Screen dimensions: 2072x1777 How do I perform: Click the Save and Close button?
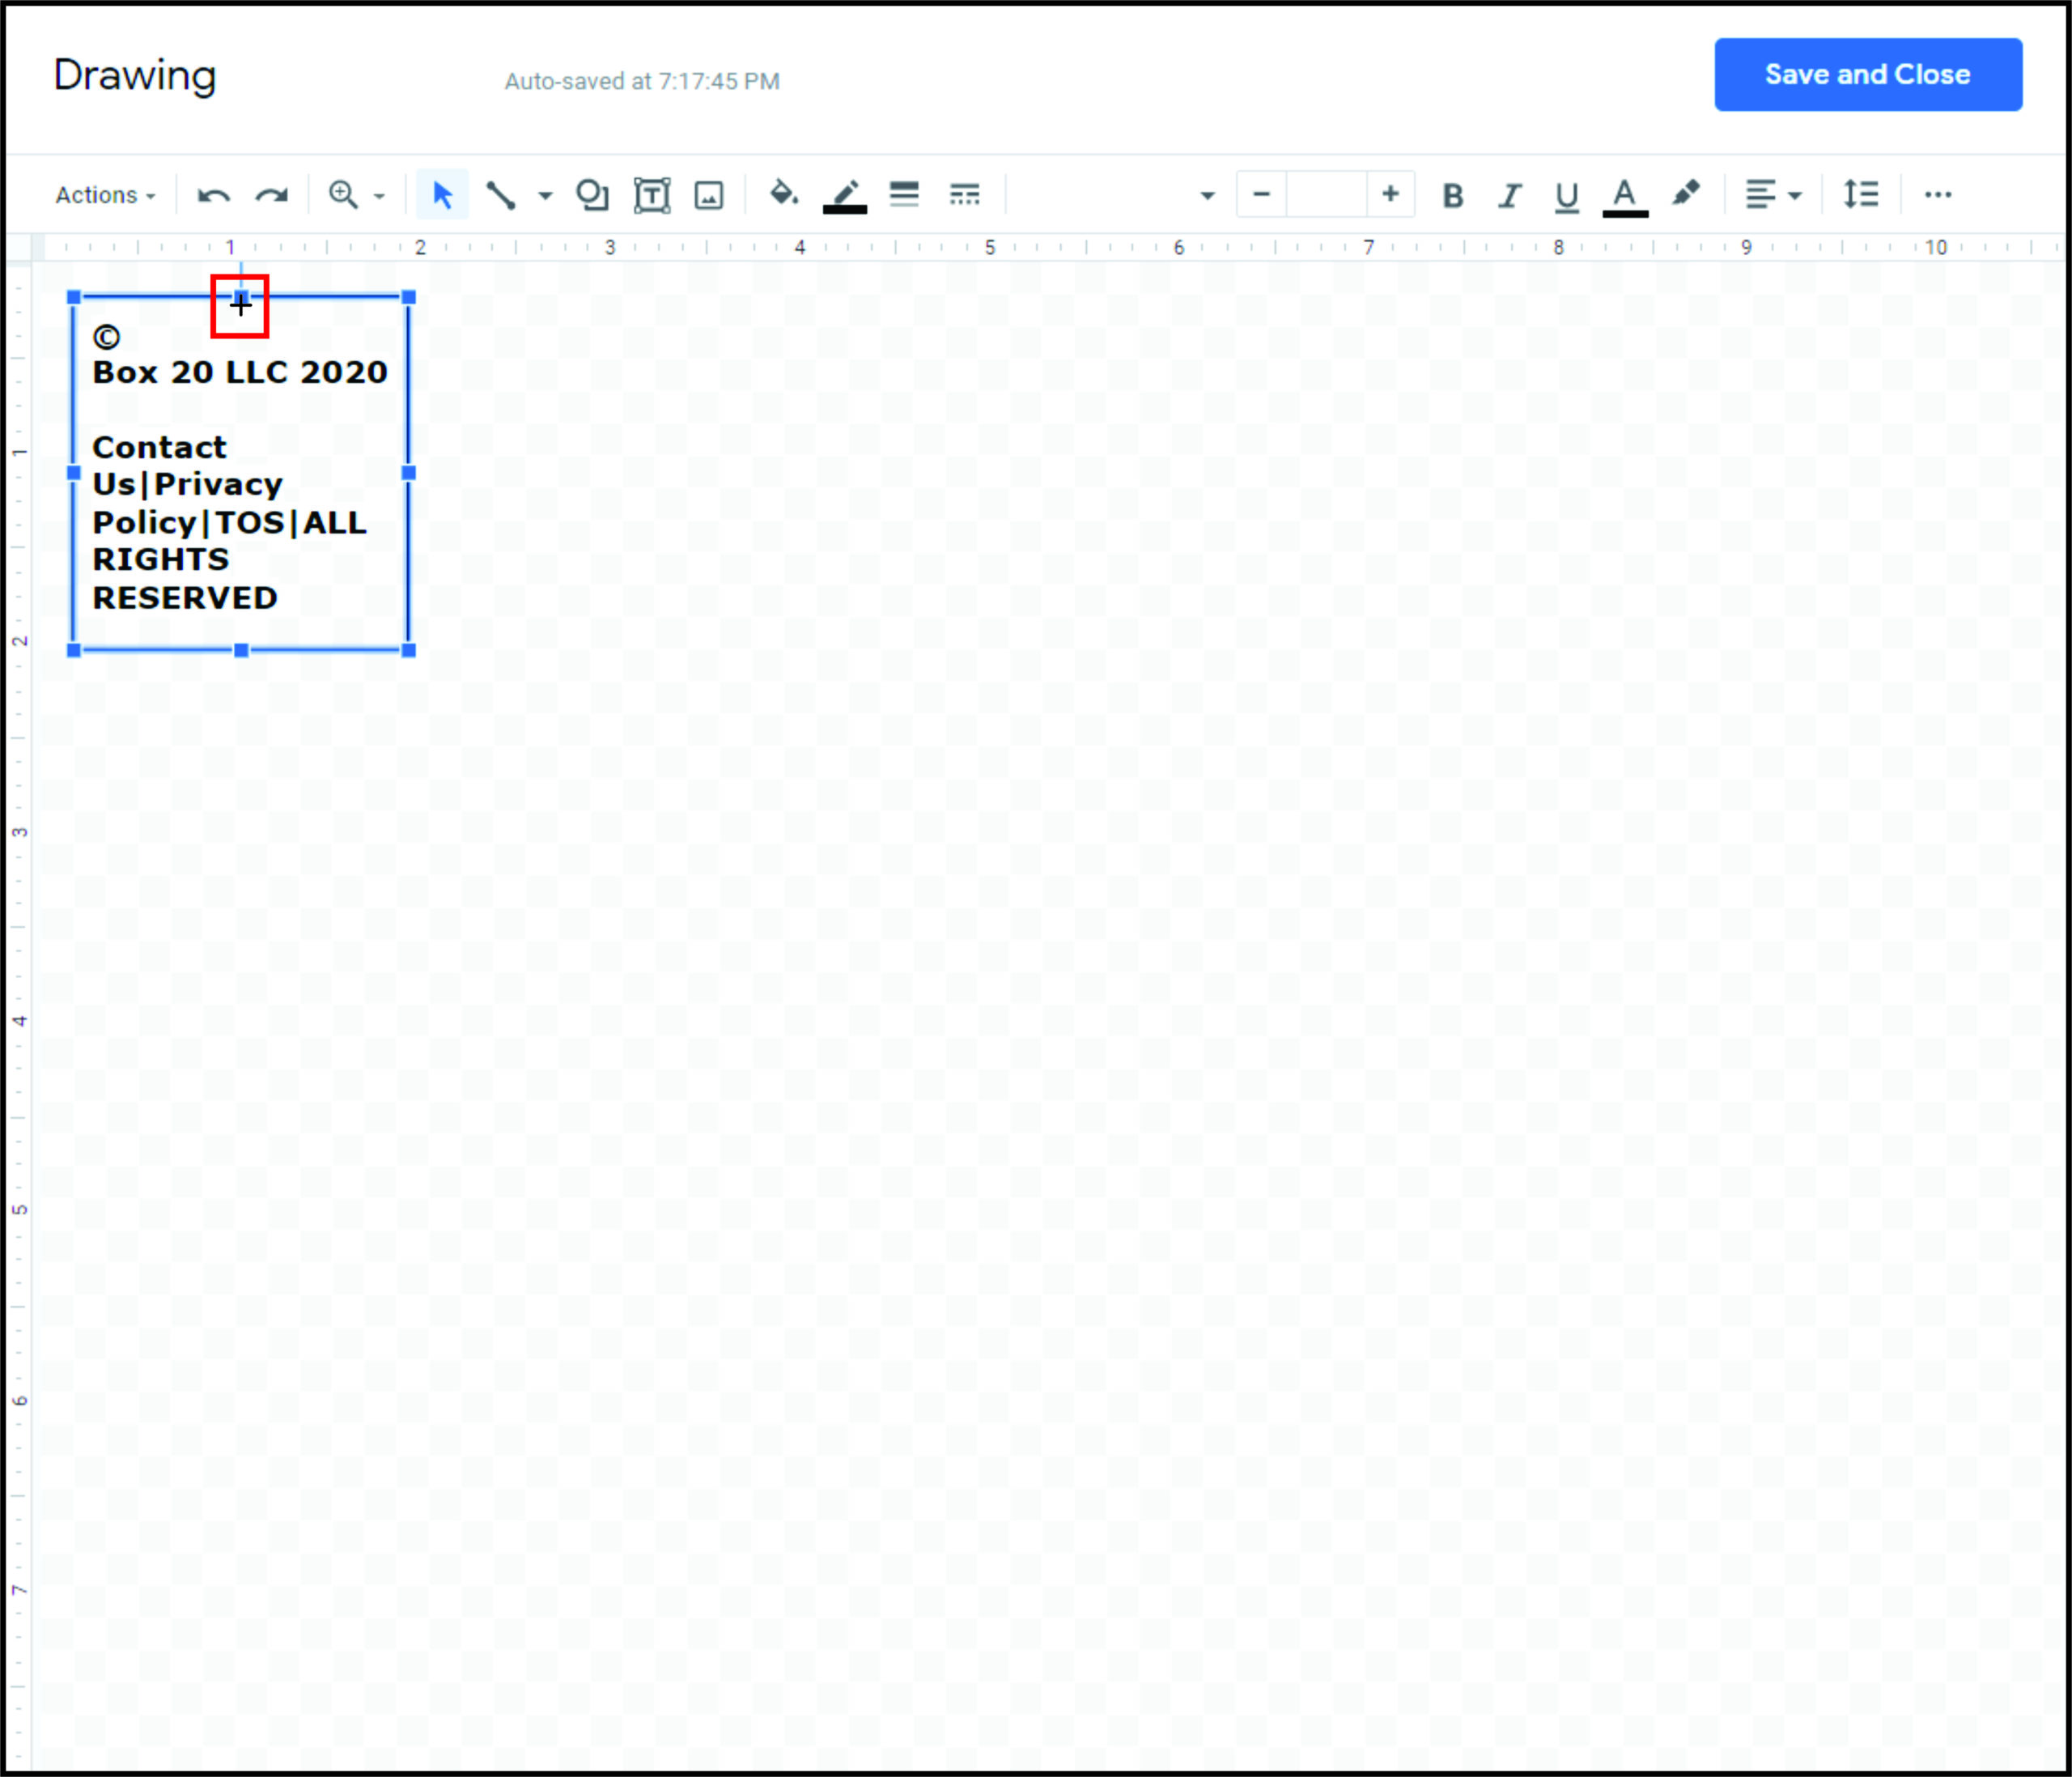(x=1867, y=75)
